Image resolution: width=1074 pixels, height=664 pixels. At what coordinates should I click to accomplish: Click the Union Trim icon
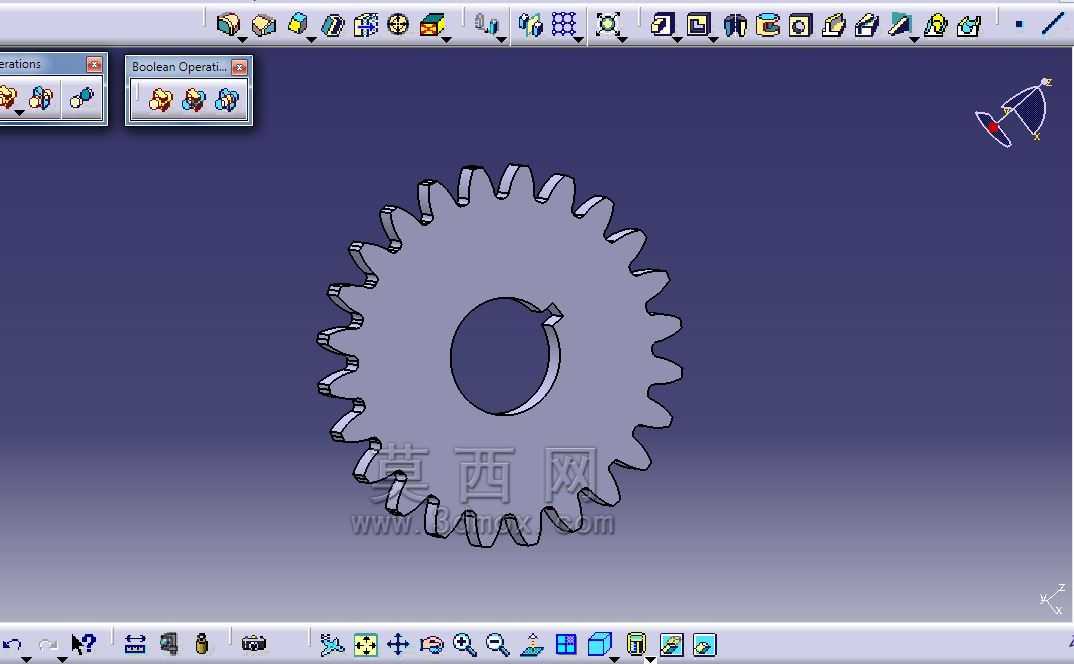pyautogui.click(x=42, y=97)
